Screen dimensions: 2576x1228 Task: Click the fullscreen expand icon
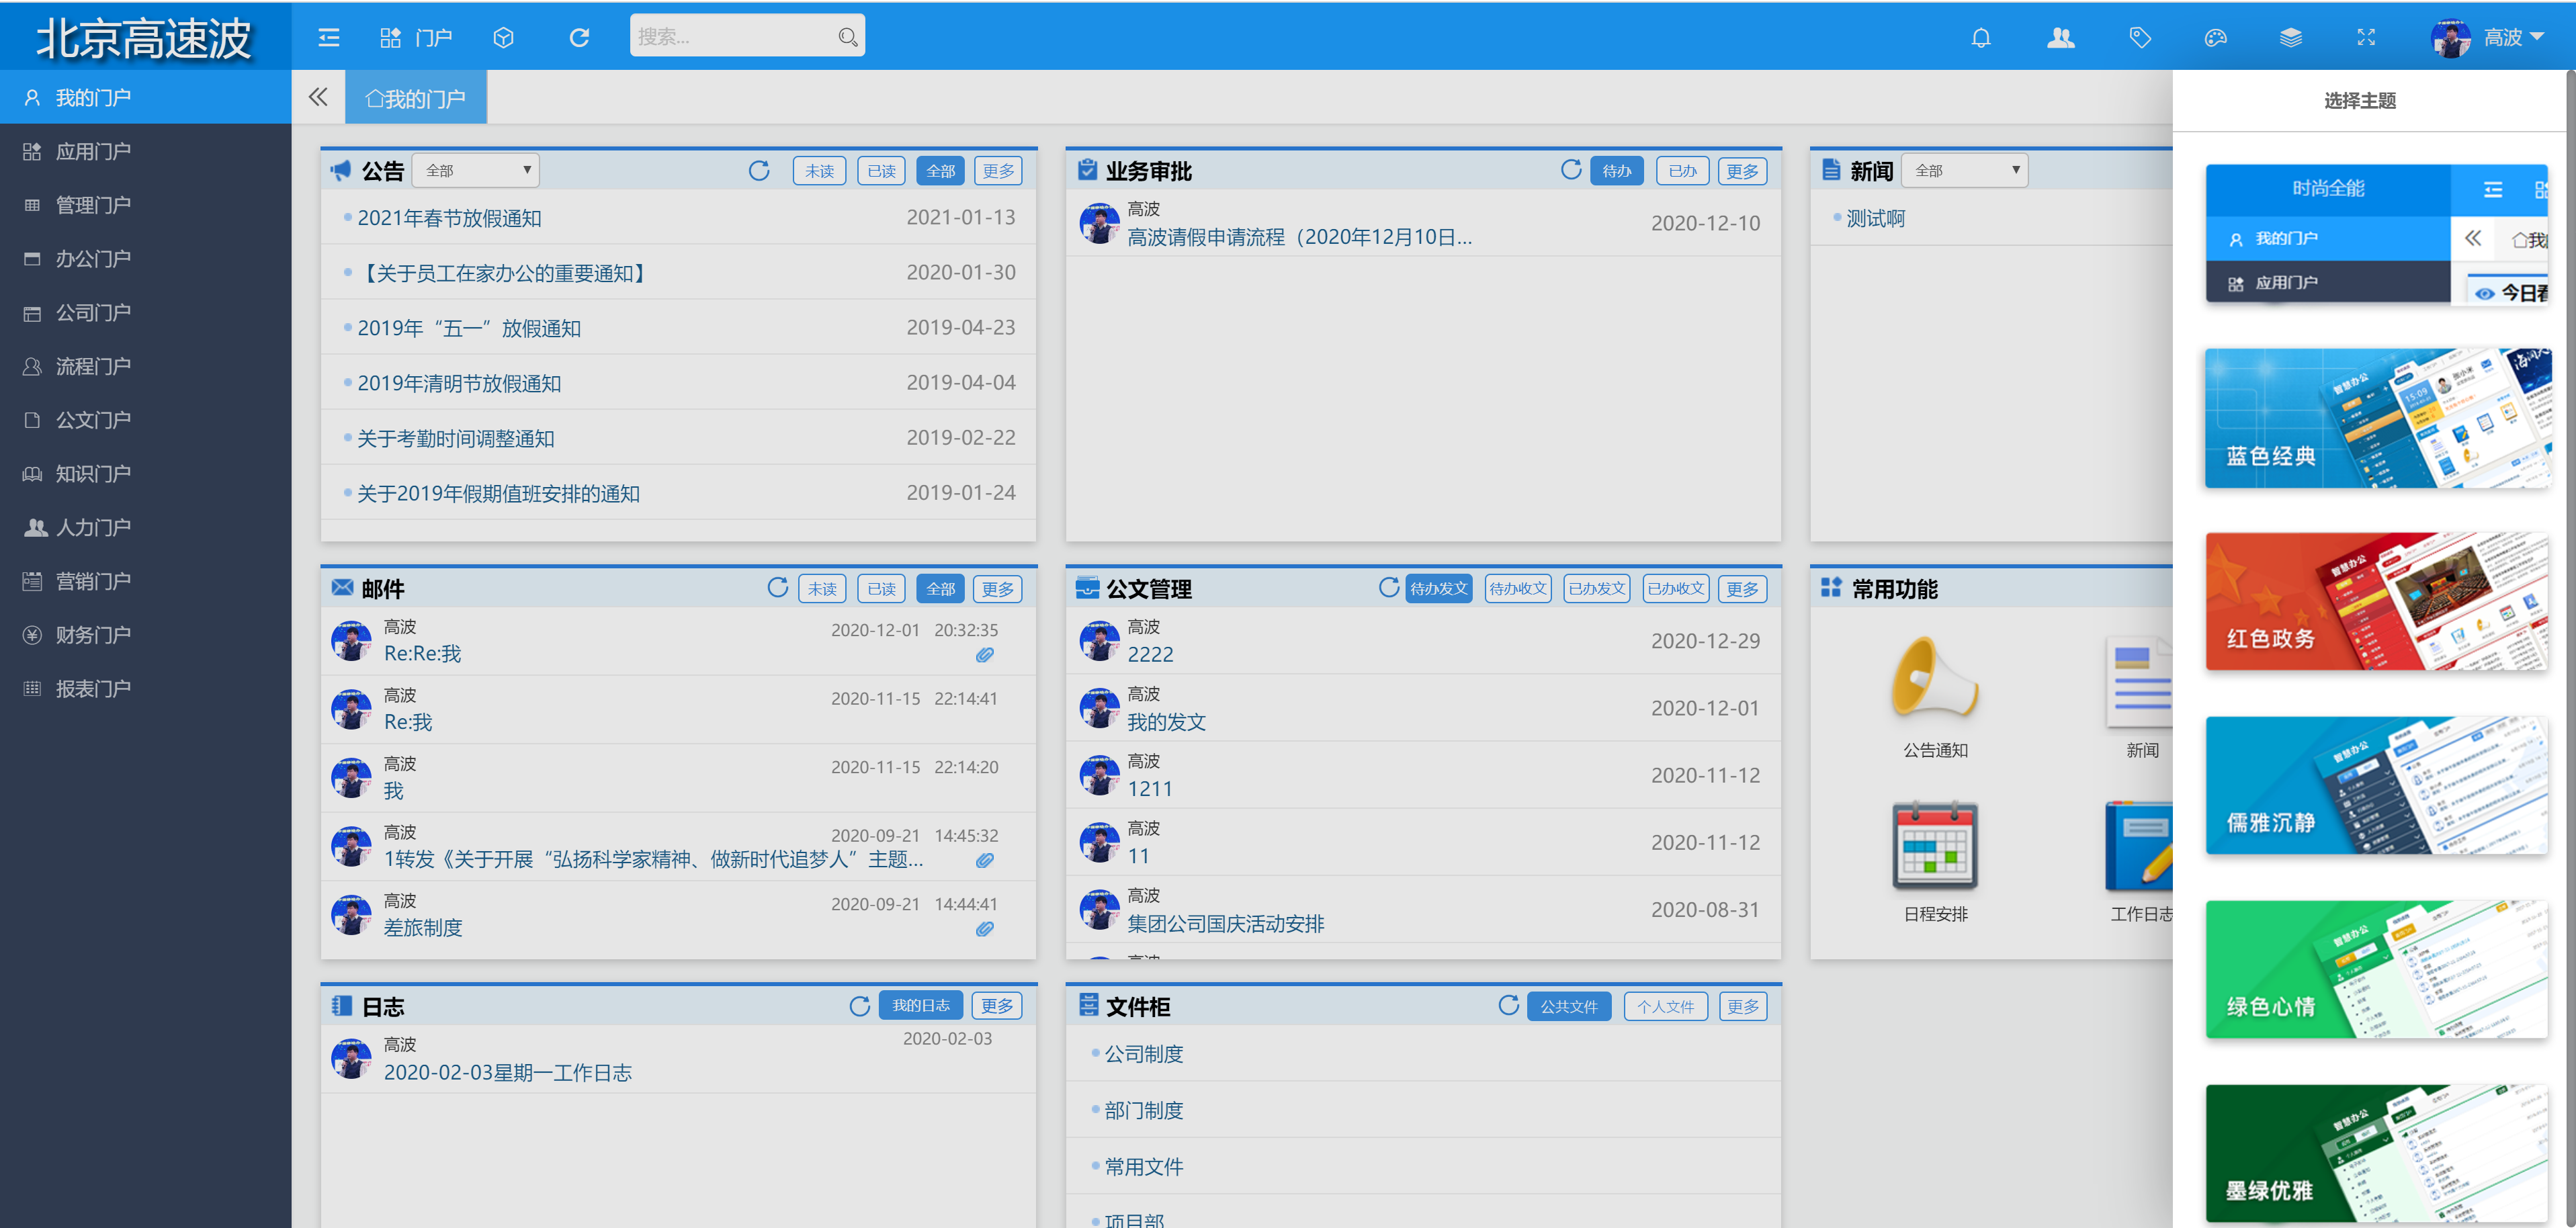point(2365,38)
